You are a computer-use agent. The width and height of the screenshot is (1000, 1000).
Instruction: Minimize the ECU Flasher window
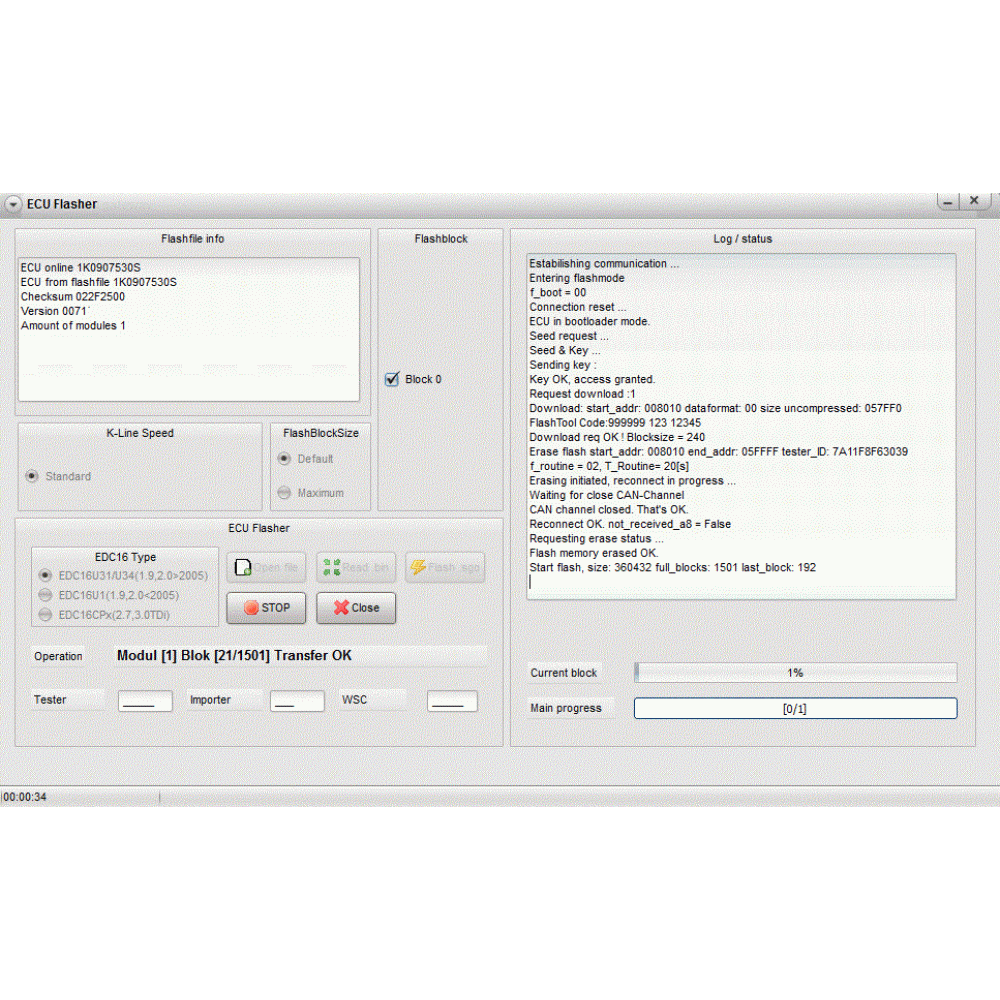tap(948, 202)
